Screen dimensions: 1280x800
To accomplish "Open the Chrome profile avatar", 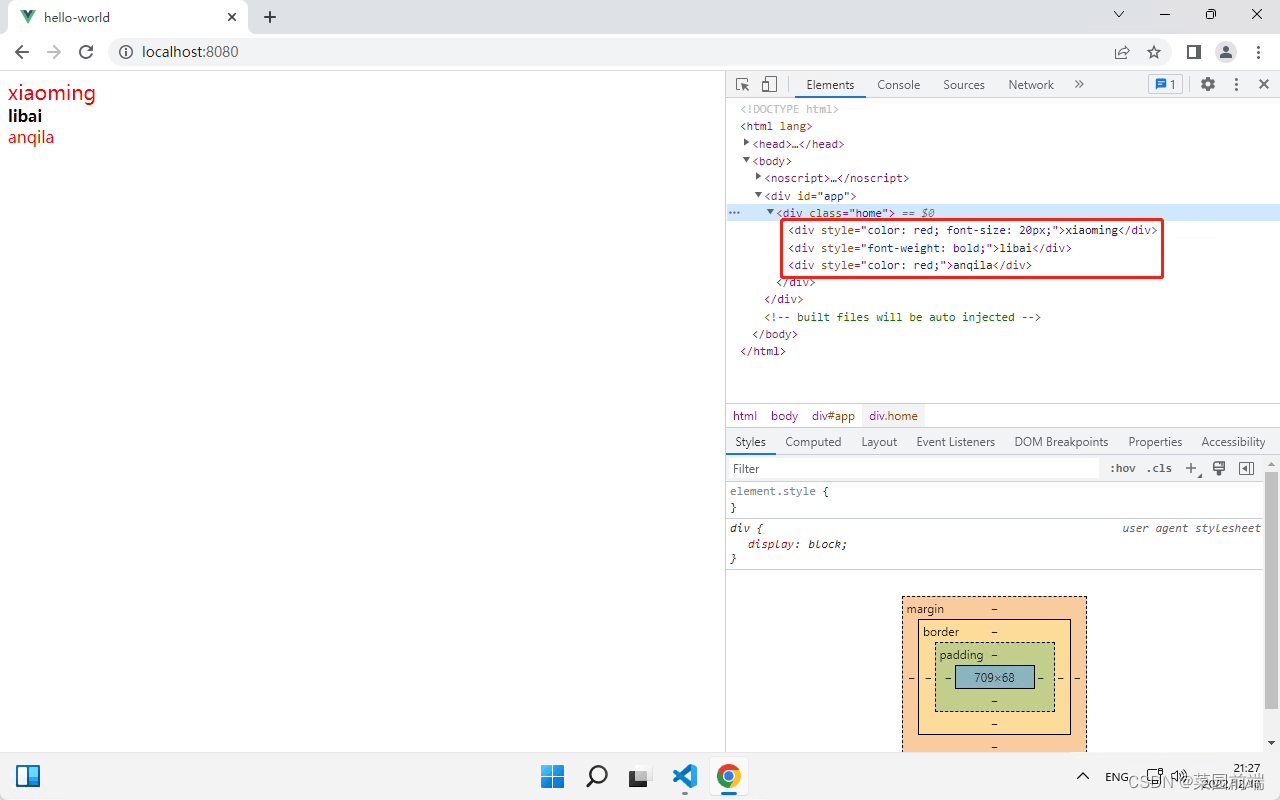I will (x=1226, y=52).
